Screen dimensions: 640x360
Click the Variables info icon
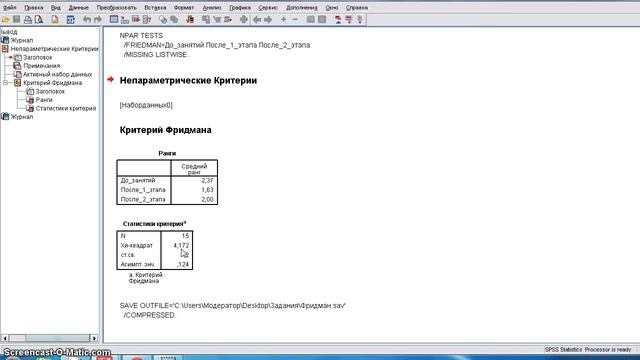(x=147, y=19)
